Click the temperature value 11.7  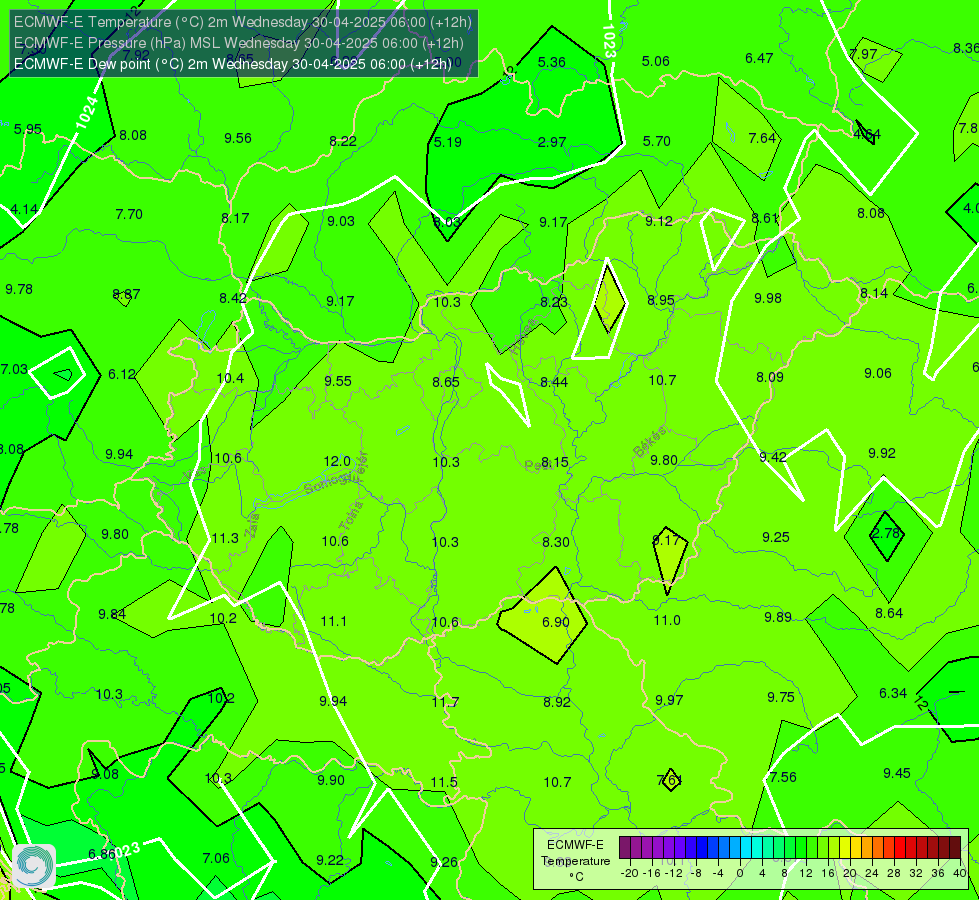pos(445,702)
